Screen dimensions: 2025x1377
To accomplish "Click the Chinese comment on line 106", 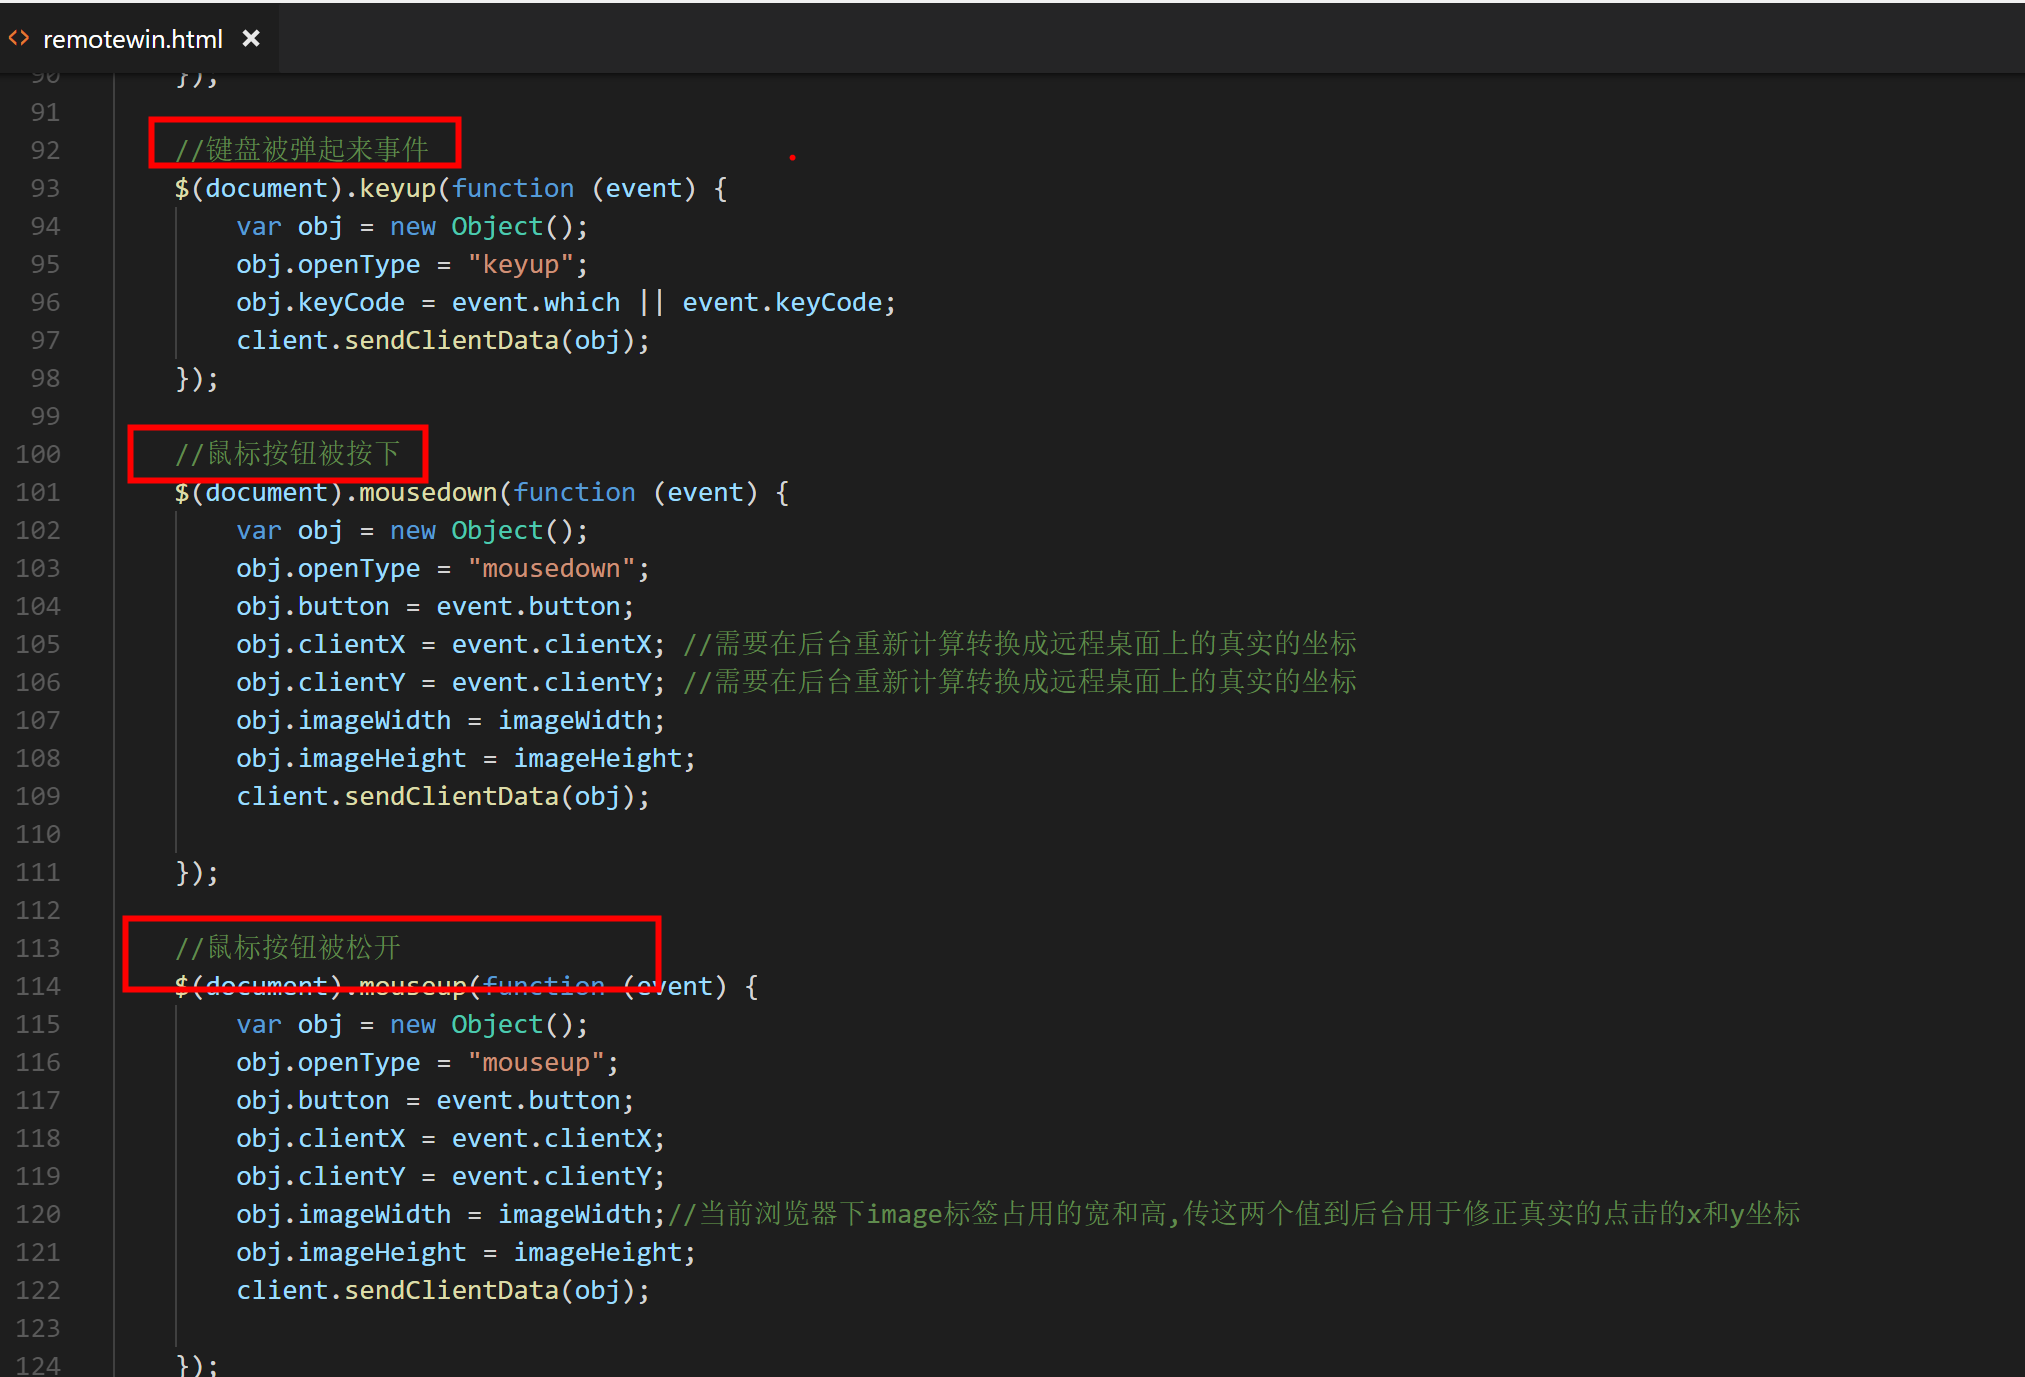I will (1020, 682).
